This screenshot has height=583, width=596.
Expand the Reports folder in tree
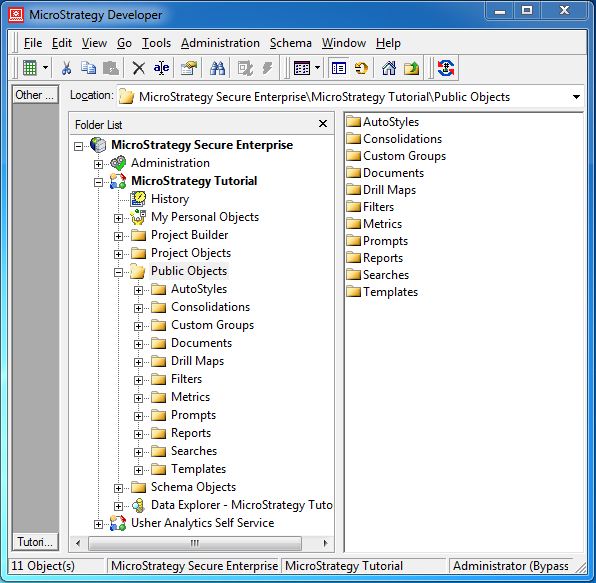[x=138, y=434]
